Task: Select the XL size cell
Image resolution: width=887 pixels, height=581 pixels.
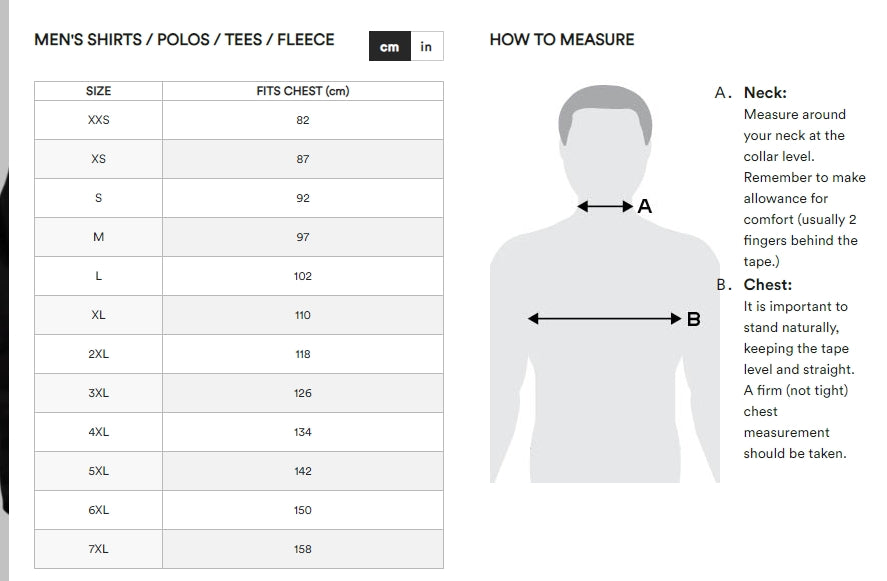Action: (x=98, y=315)
